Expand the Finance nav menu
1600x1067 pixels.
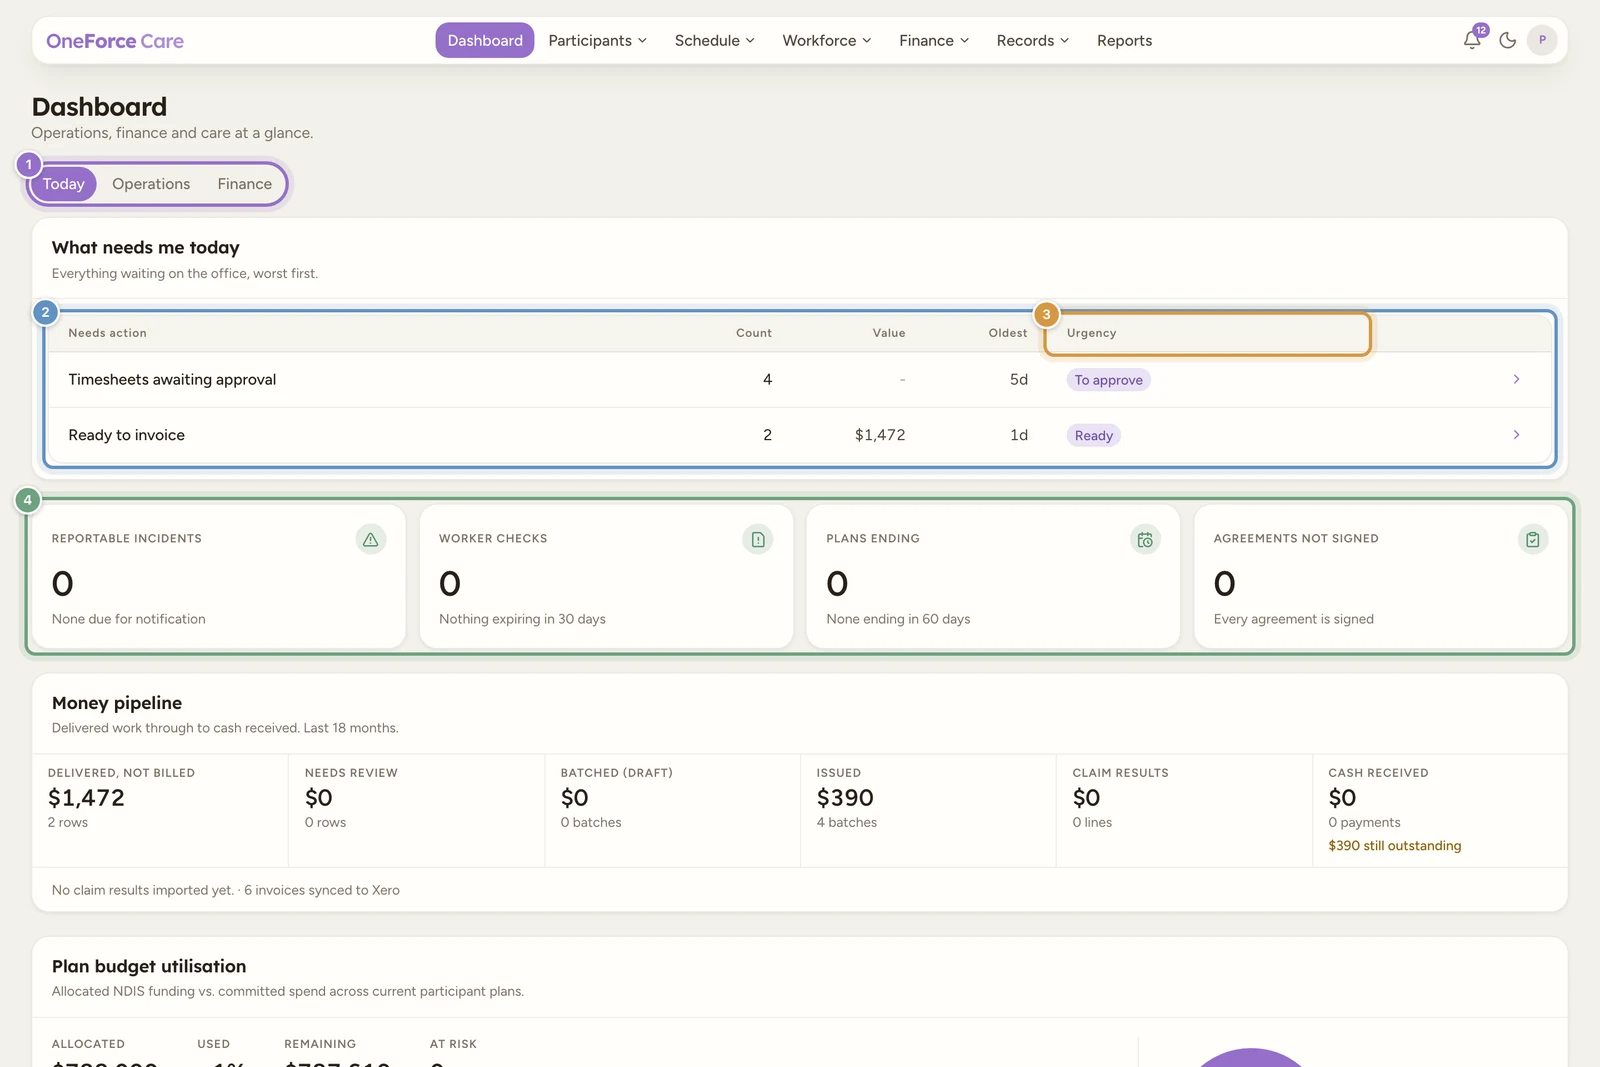tap(934, 40)
